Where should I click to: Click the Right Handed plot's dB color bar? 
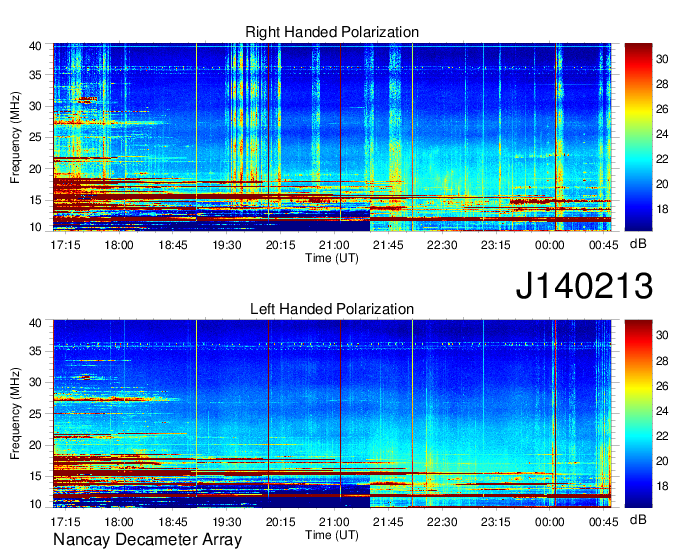pyautogui.click(x=638, y=137)
